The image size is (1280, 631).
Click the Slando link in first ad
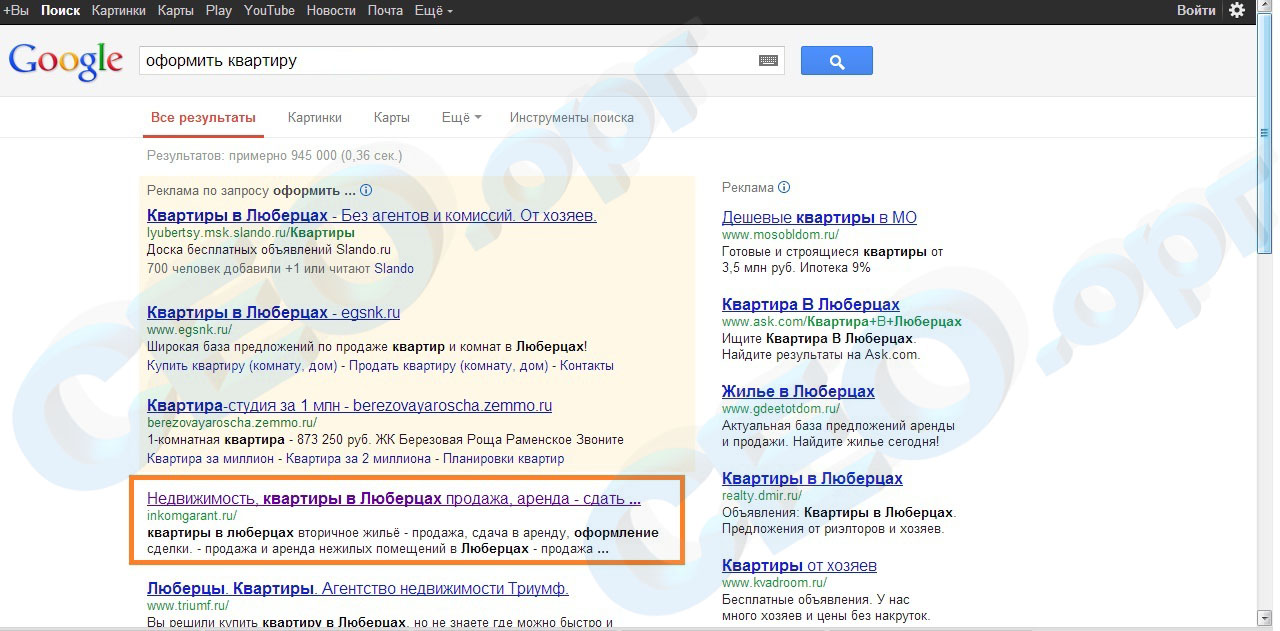[x=394, y=268]
